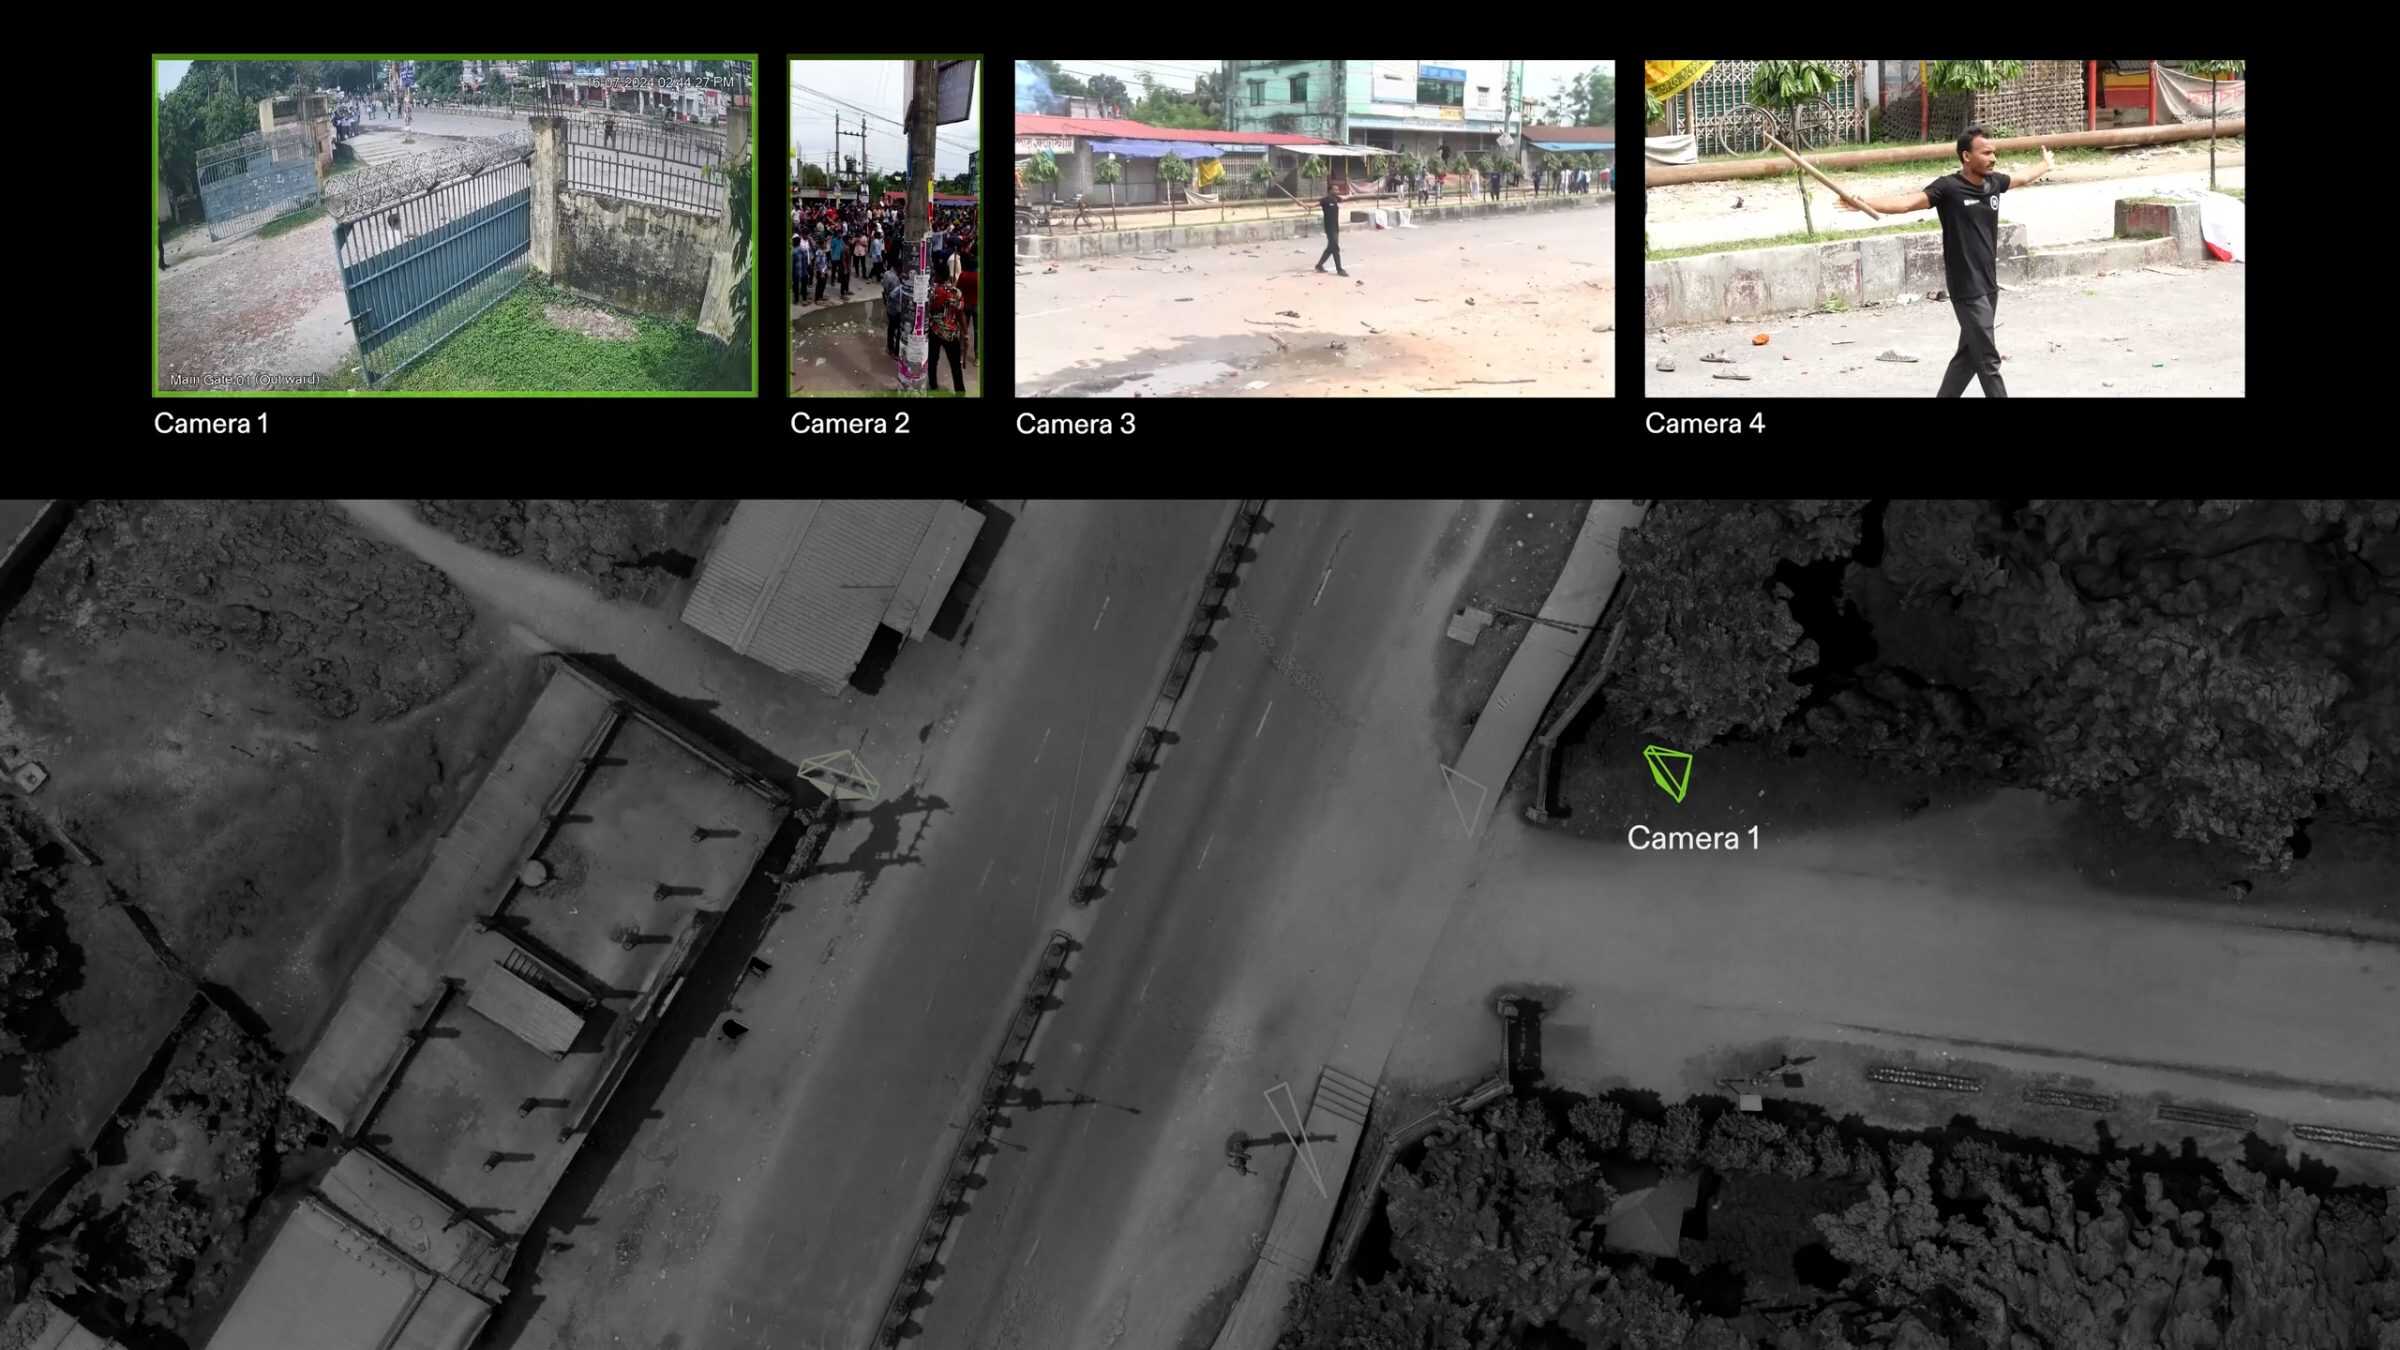Click the Camera 1 text label on the map
The image size is (2400, 1350).
(x=1693, y=838)
